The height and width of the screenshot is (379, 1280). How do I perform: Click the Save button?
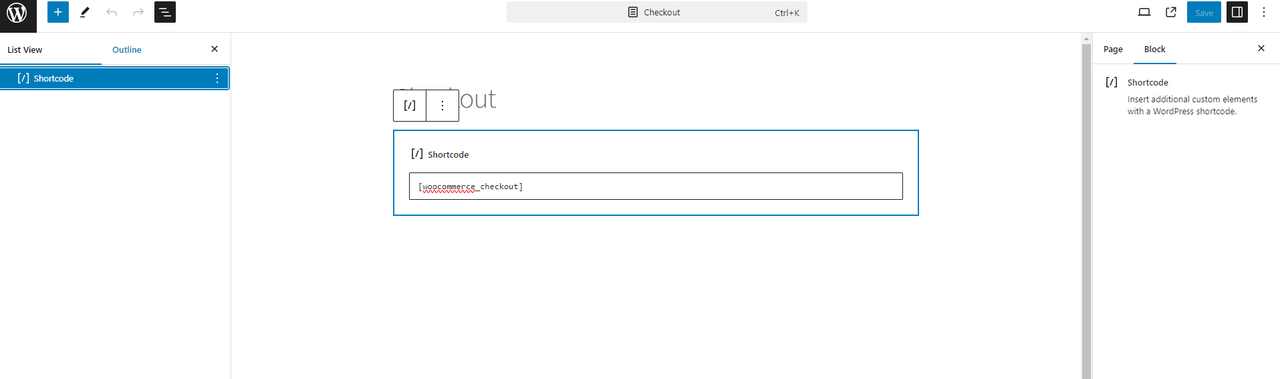[1204, 13]
